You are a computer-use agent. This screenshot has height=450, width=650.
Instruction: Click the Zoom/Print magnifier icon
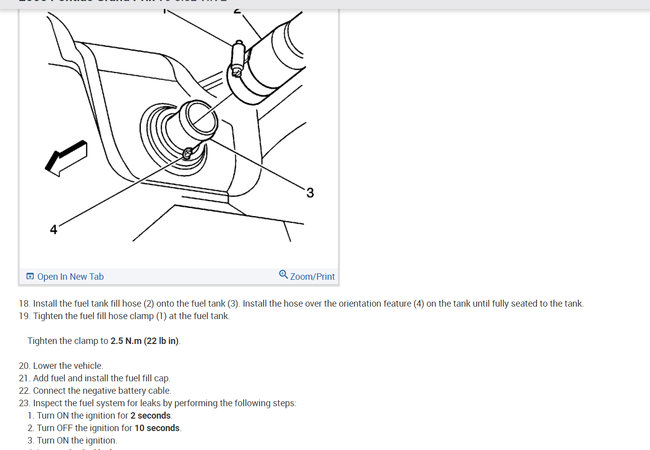(x=283, y=274)
